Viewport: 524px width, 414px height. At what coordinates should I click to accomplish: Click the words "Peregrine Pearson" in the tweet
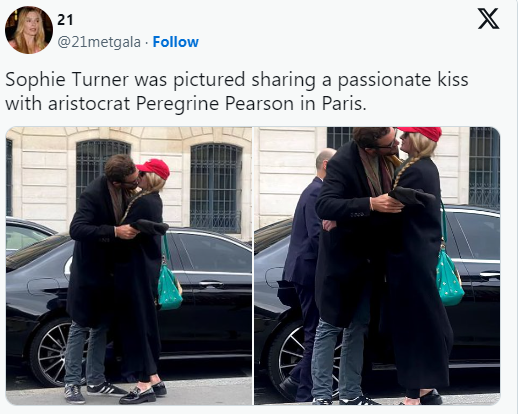[x=216, y=103]
